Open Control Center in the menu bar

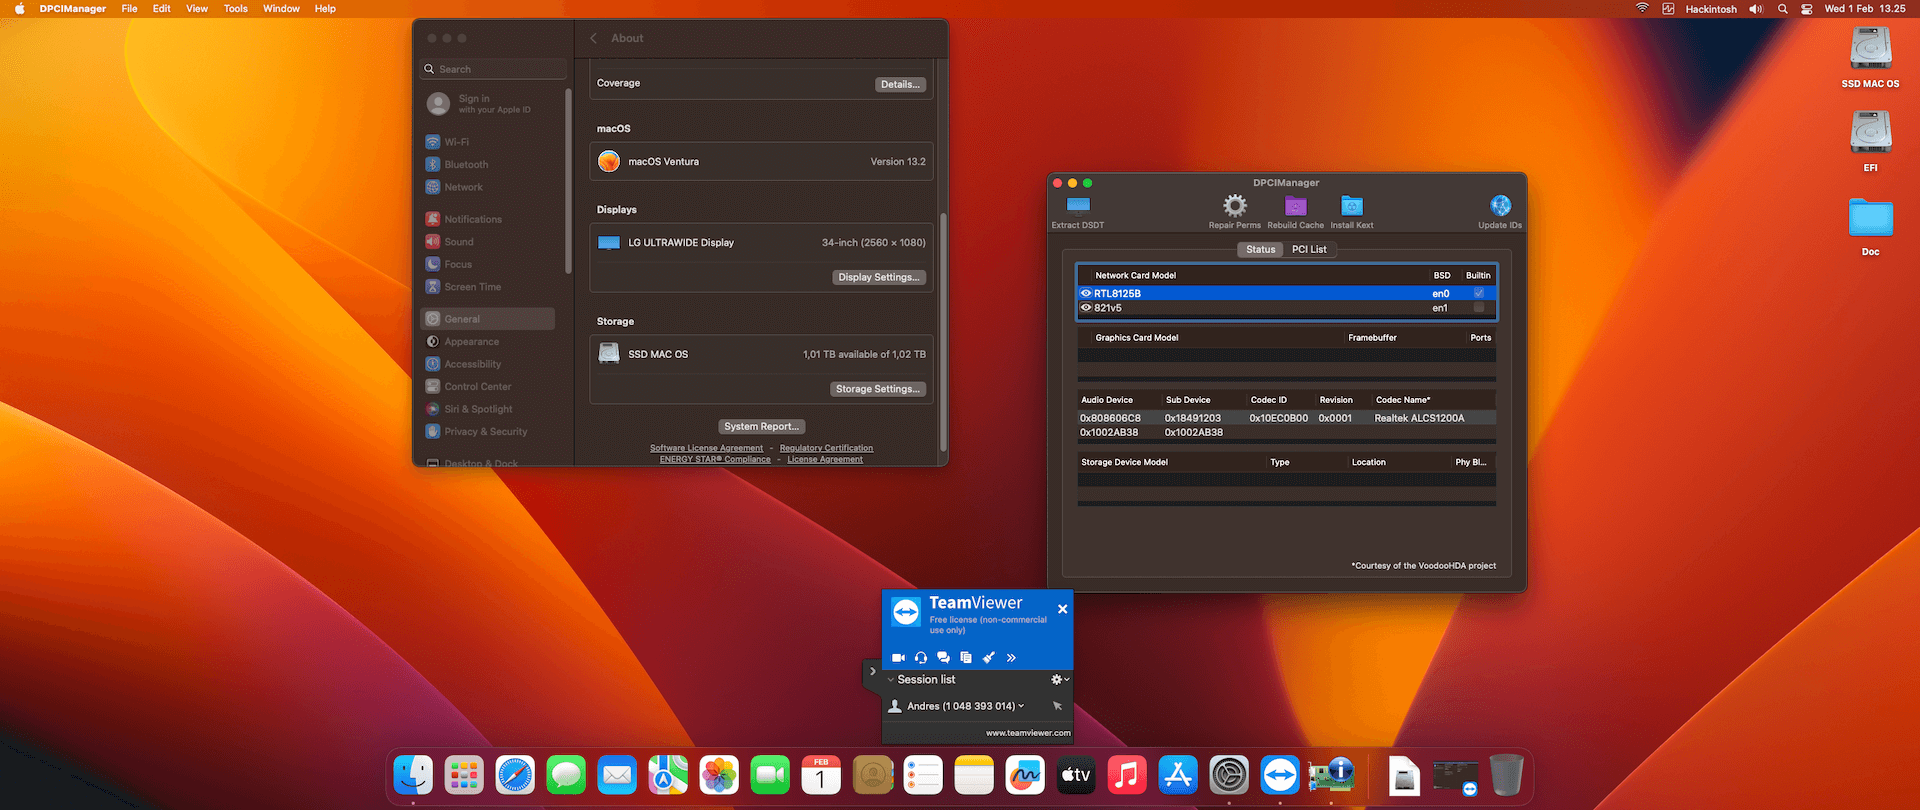click(x=1807, y=9)
